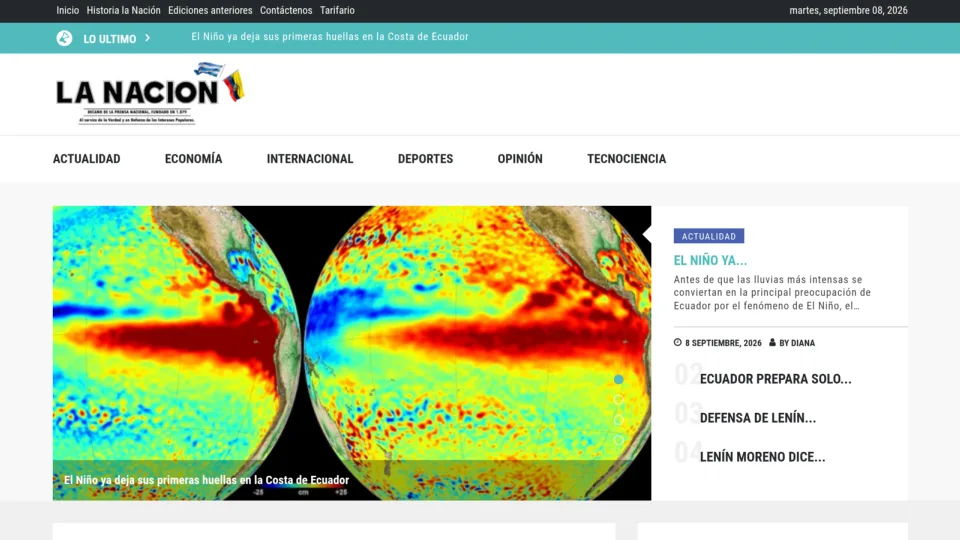Select slide DEFENSA DE LENÍN...
The height and width of the screenshot is (540, 960).
tap(758, 418)
